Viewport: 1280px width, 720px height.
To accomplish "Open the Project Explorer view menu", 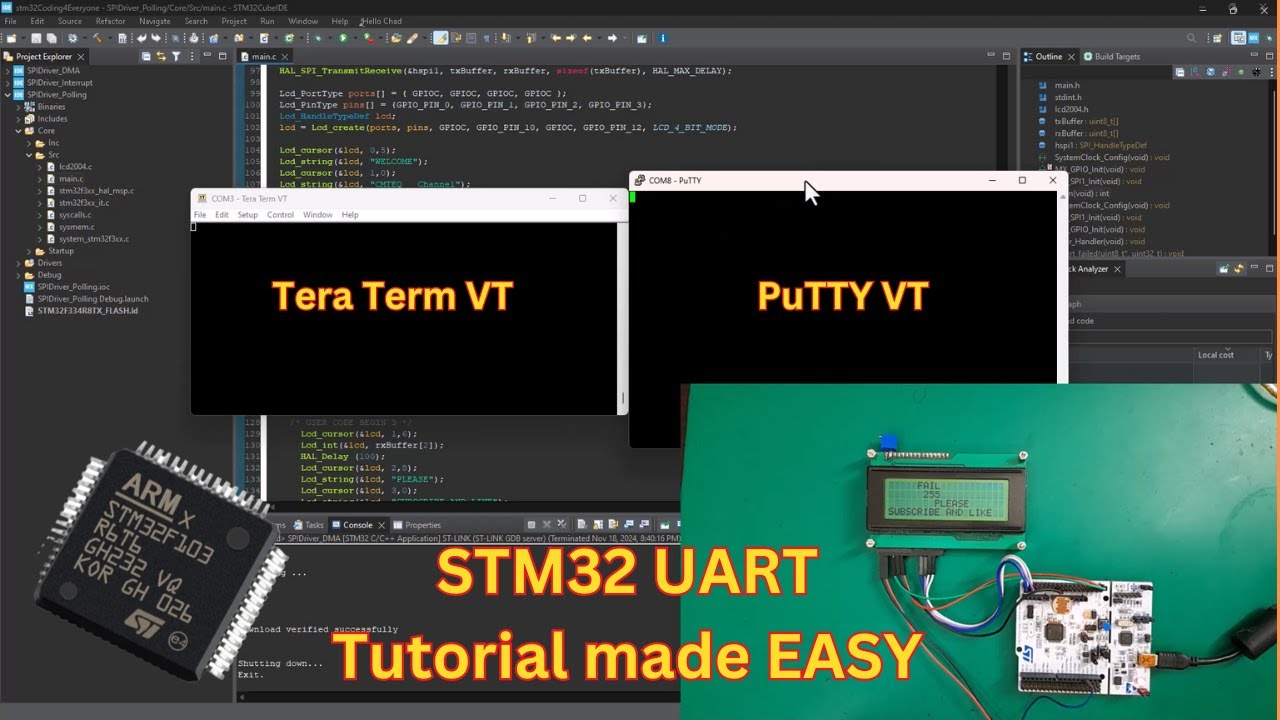I will [x=192, y=57].
